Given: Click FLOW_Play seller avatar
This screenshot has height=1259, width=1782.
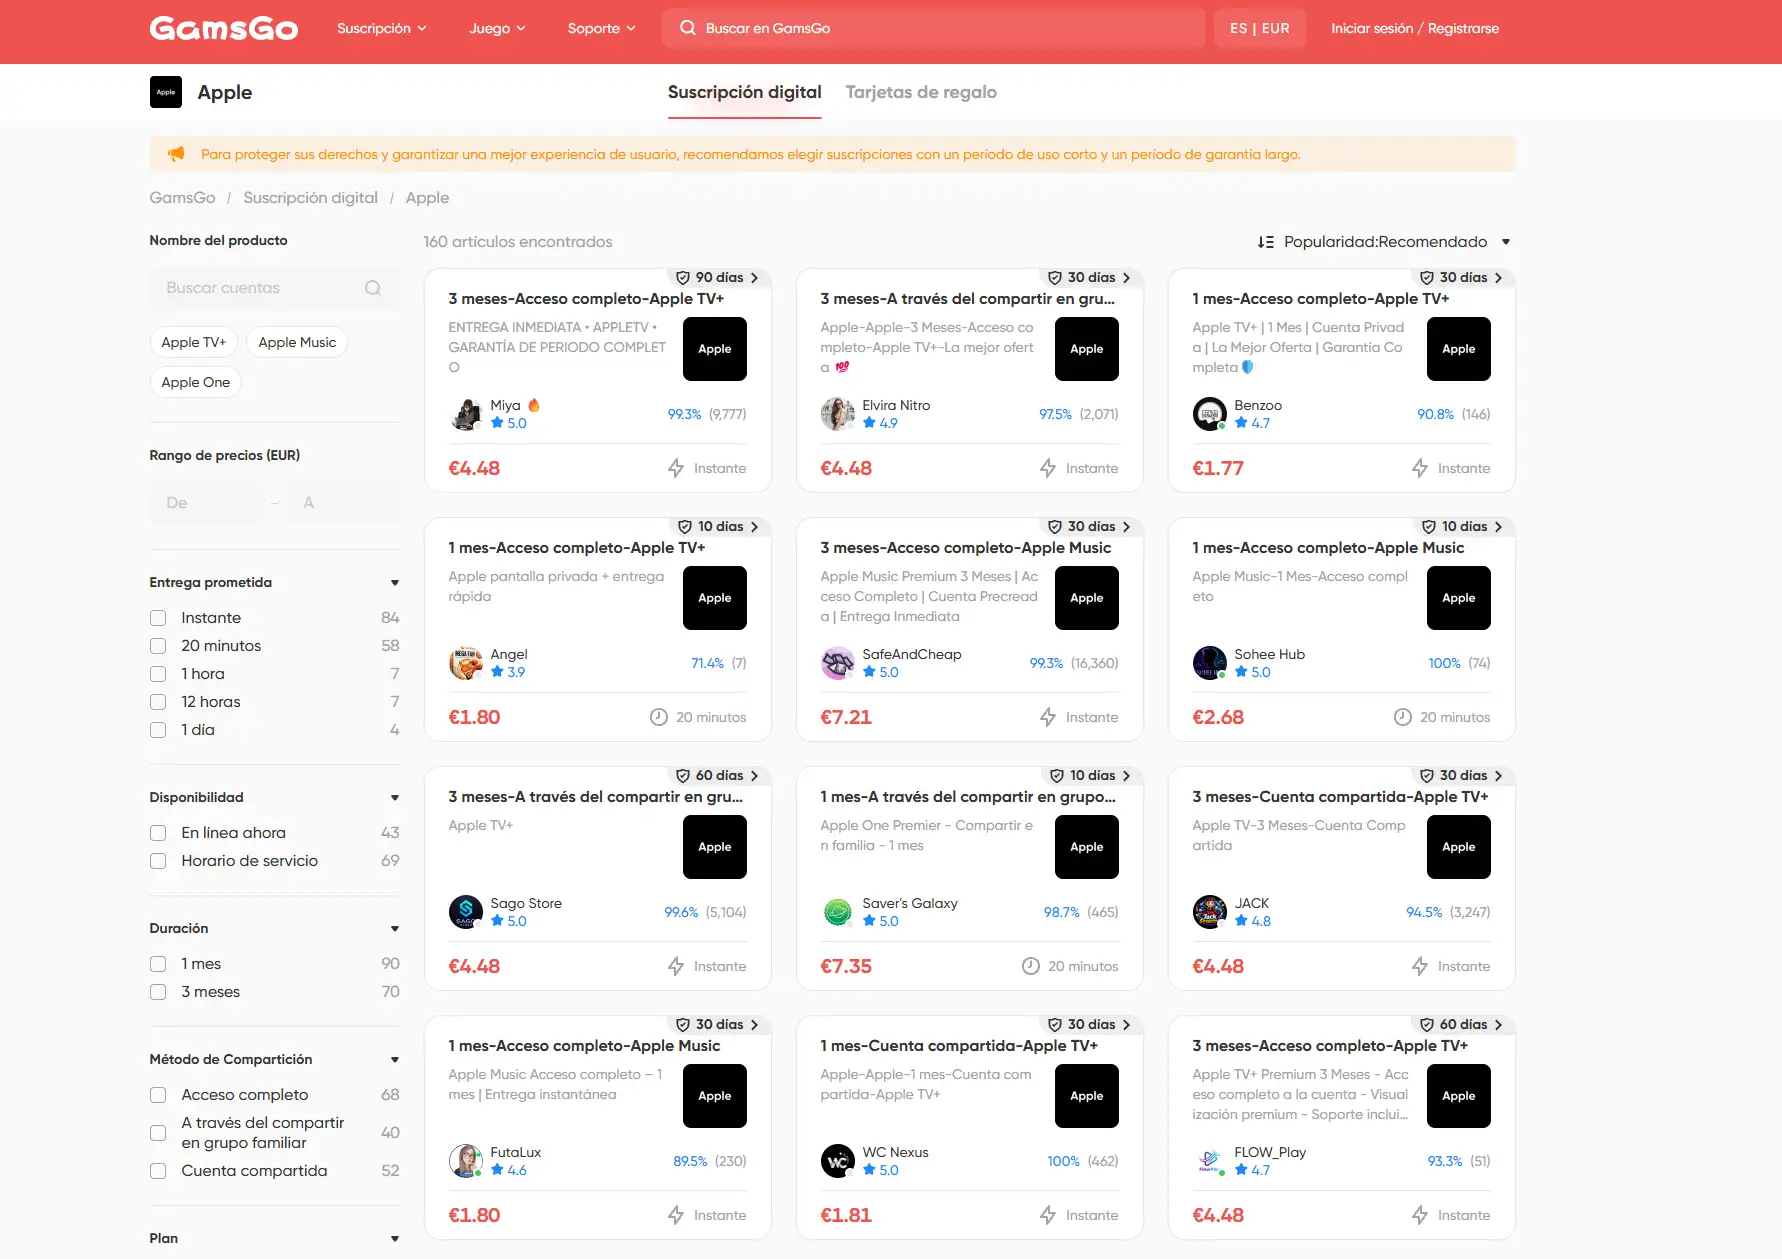Looking at the screenshot, I should click(1210, 1161).
